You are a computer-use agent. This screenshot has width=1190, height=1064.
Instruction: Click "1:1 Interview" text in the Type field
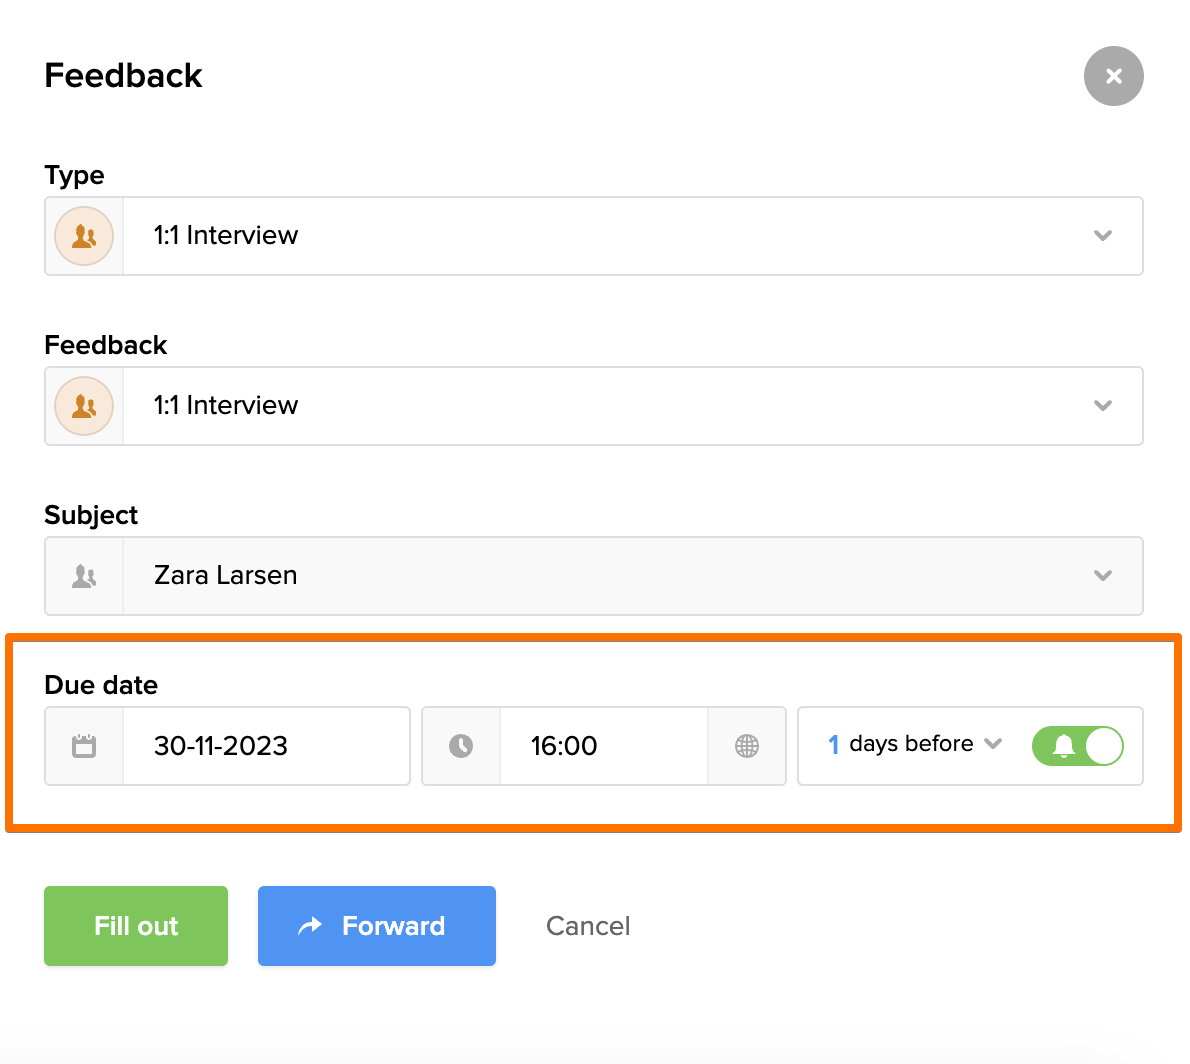[x=226, y=236]
